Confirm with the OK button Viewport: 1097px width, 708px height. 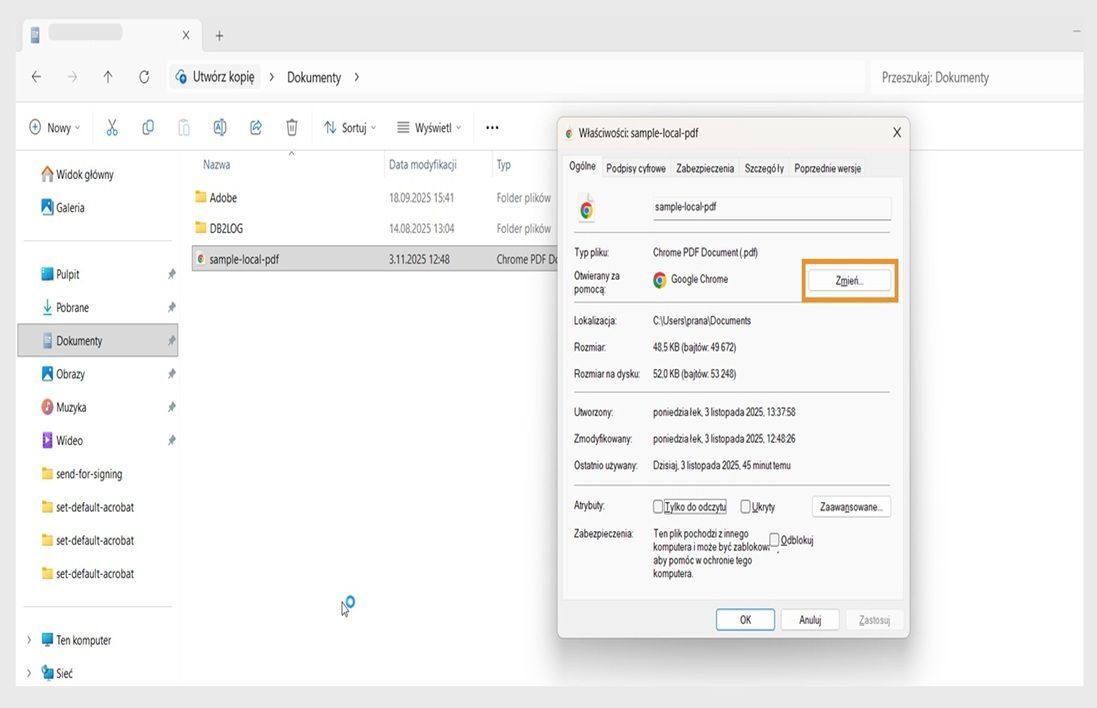[x=745, y=620]
